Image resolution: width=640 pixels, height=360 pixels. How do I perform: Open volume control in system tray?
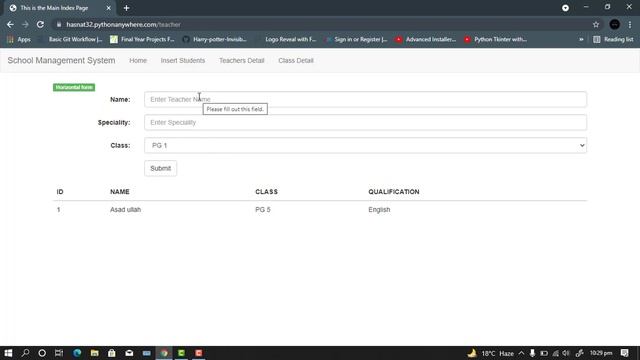click(x=566, y=353)
